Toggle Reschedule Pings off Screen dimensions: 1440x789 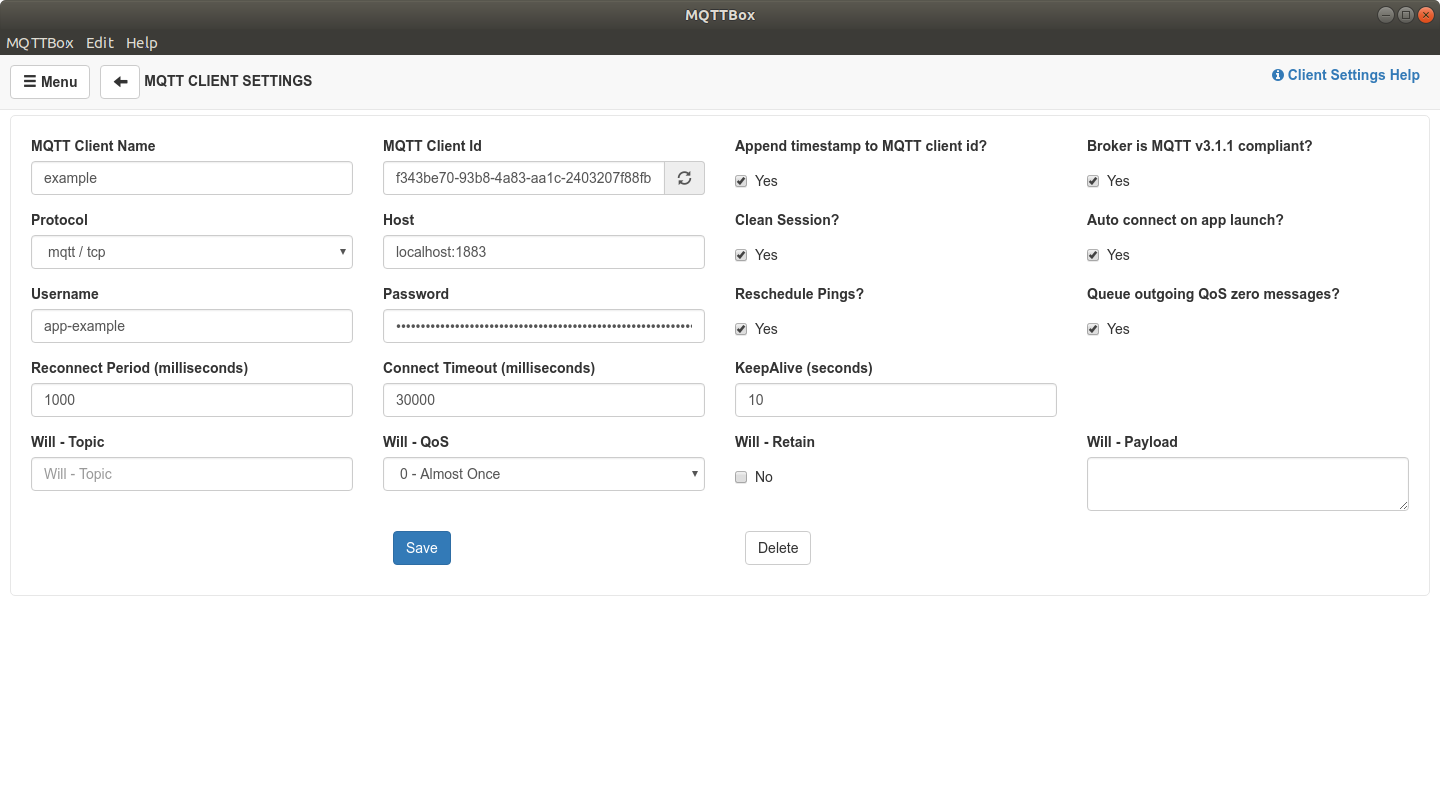741,329
